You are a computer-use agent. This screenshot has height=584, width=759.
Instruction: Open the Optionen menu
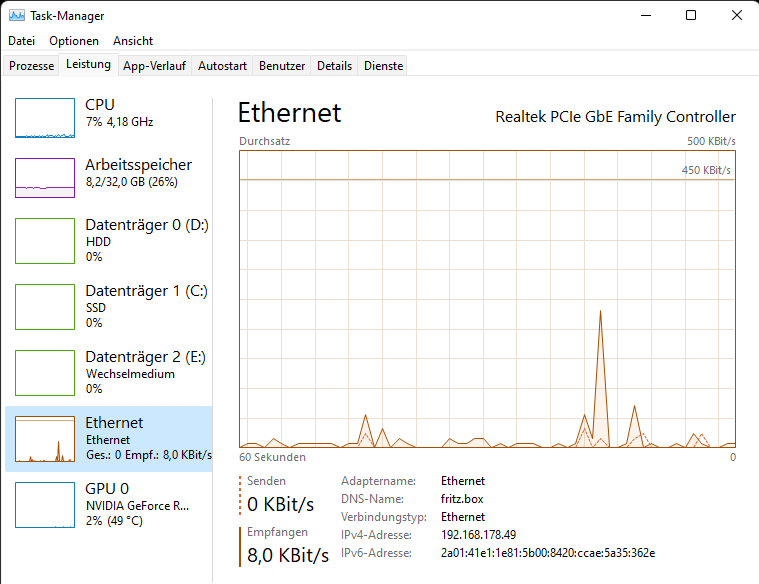pos(74,41)
